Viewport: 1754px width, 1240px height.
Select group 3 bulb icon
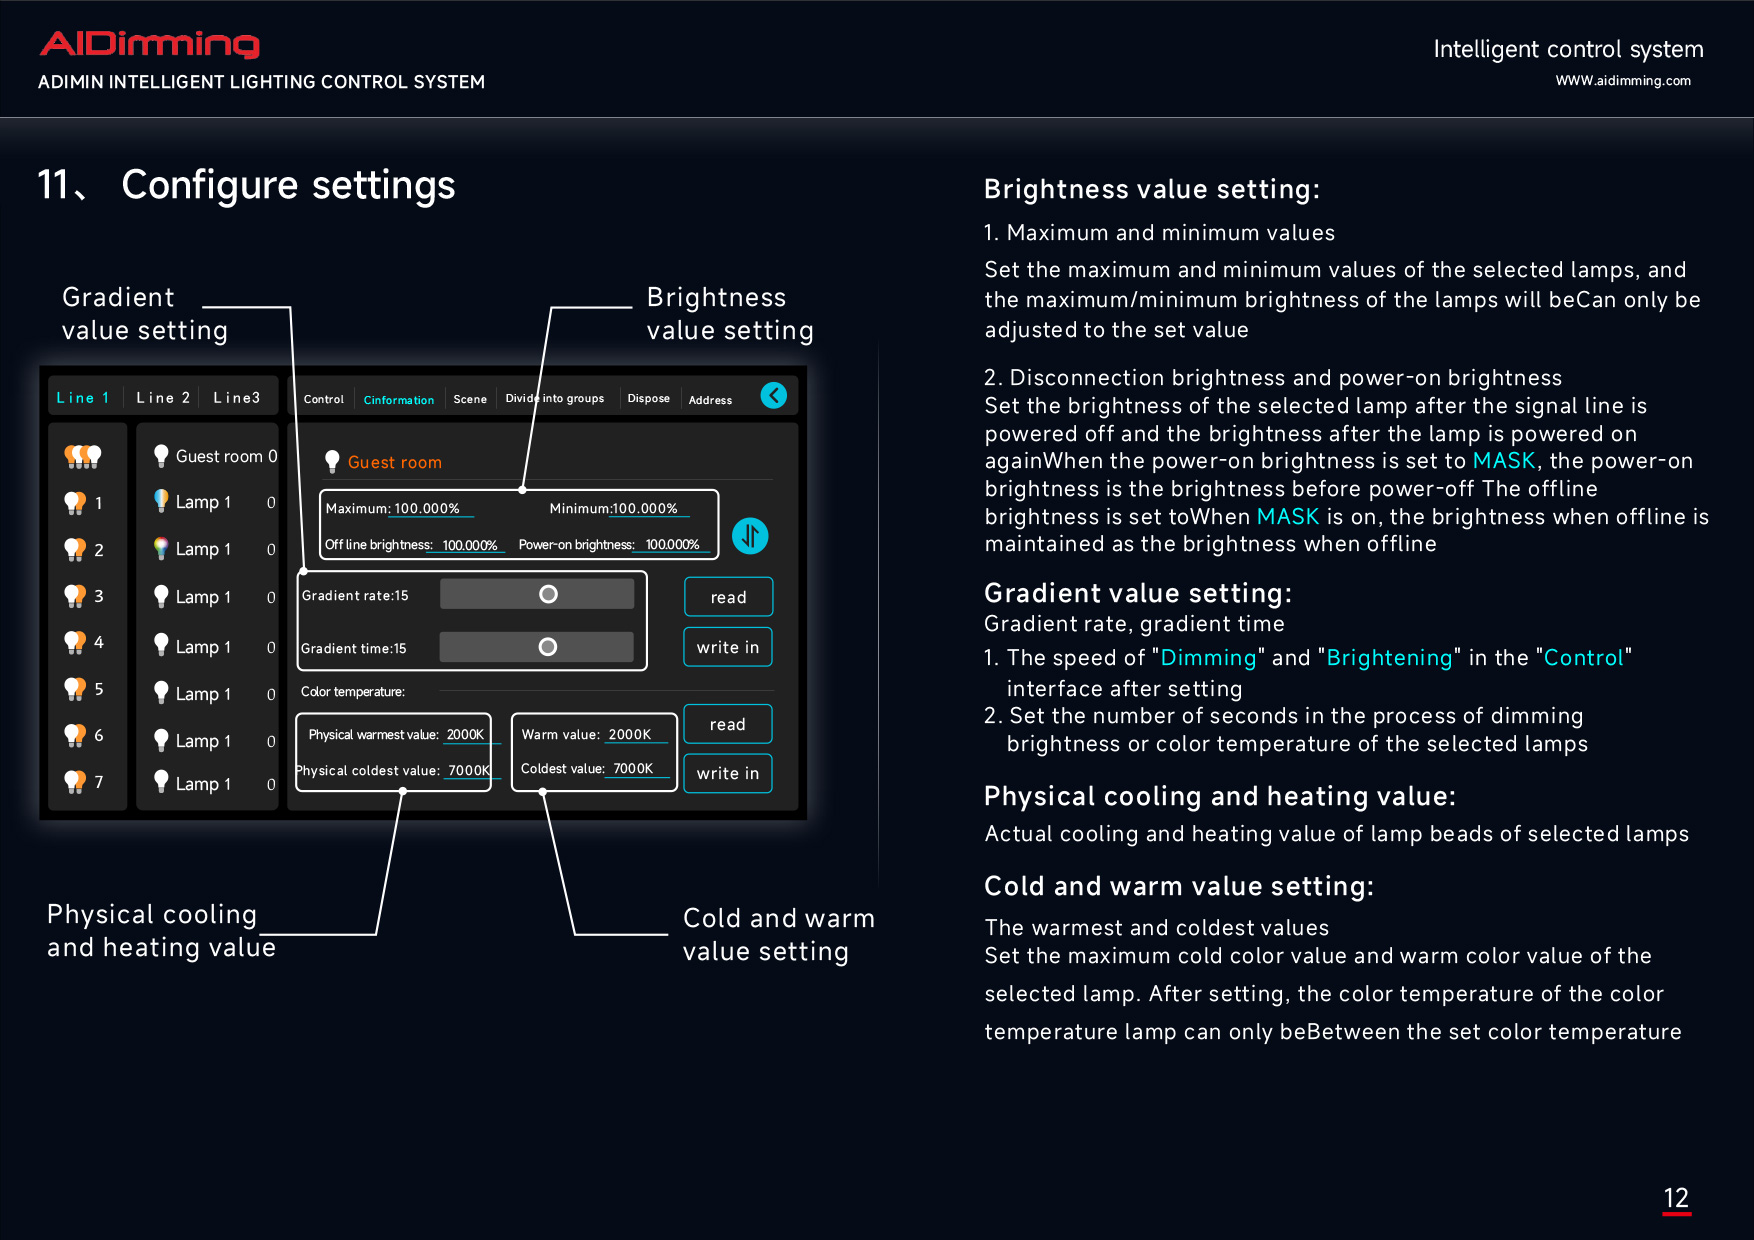[x=75, y=596]
